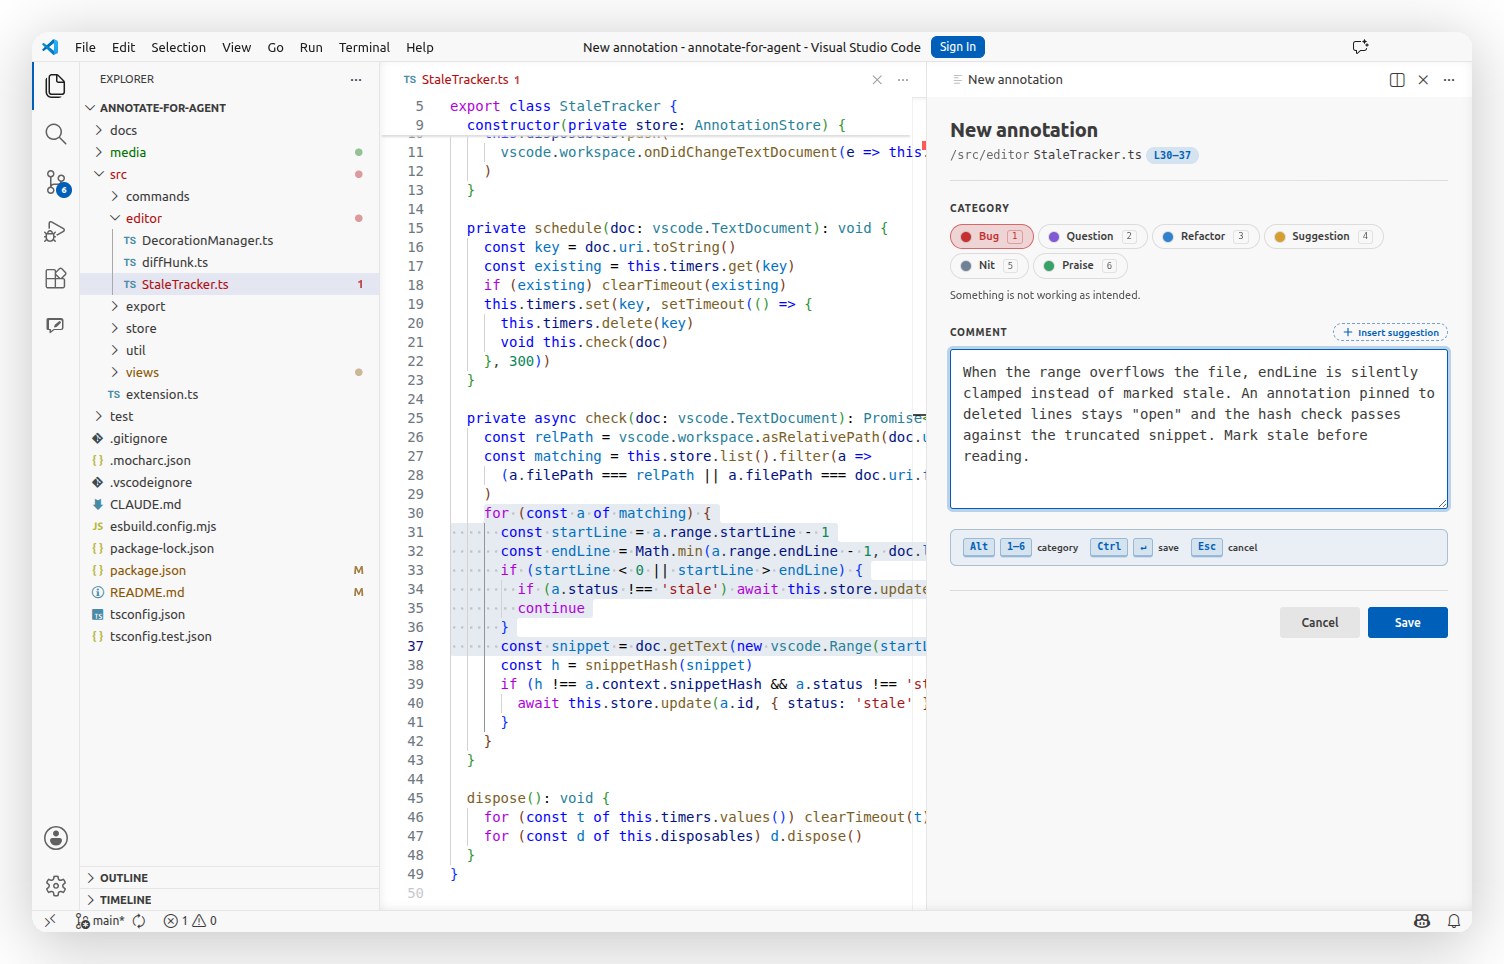1504x964 pixels.
Task: Select the Nit category
Action: tap(989, 266)
